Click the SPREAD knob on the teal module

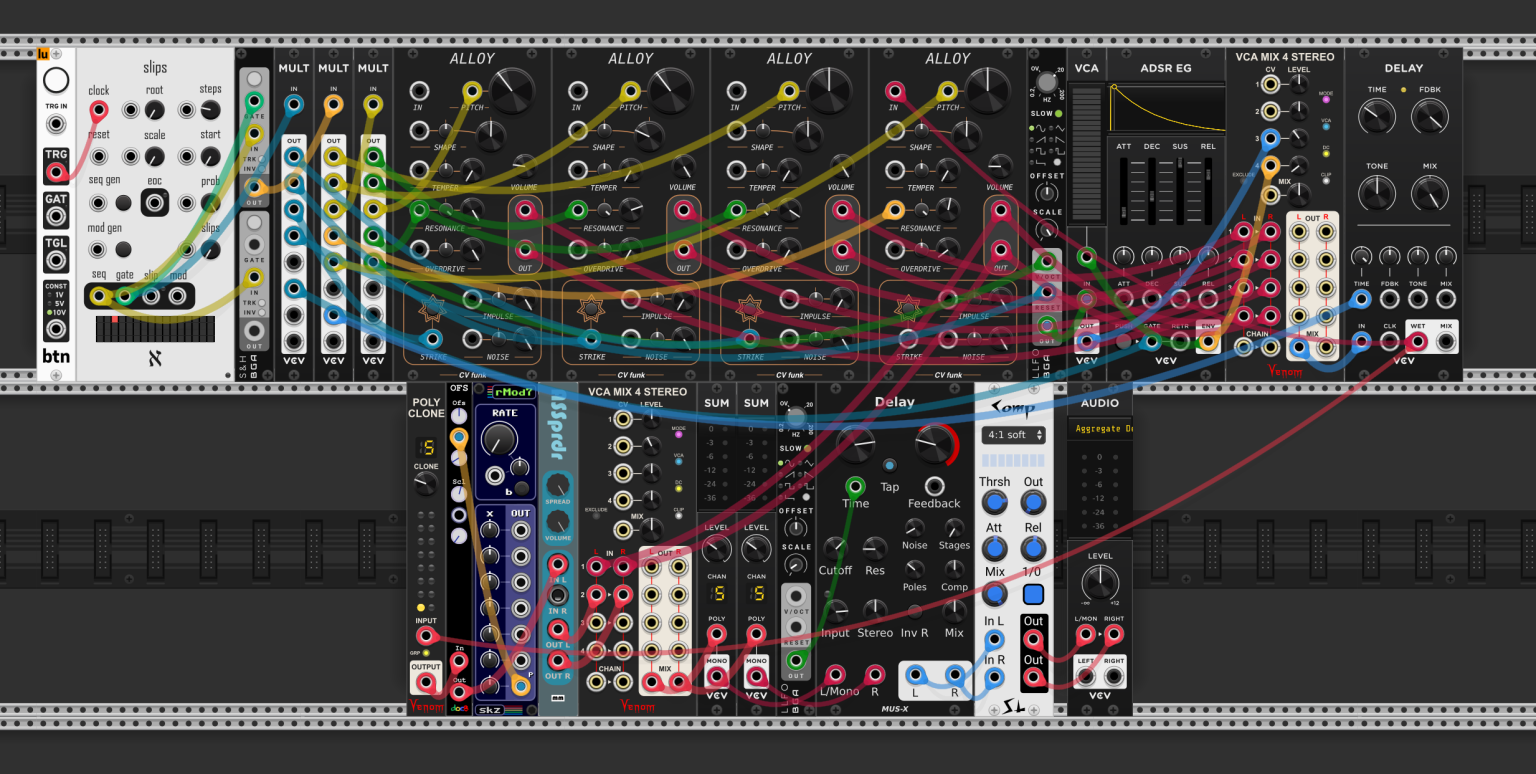(x=558, y=484)
